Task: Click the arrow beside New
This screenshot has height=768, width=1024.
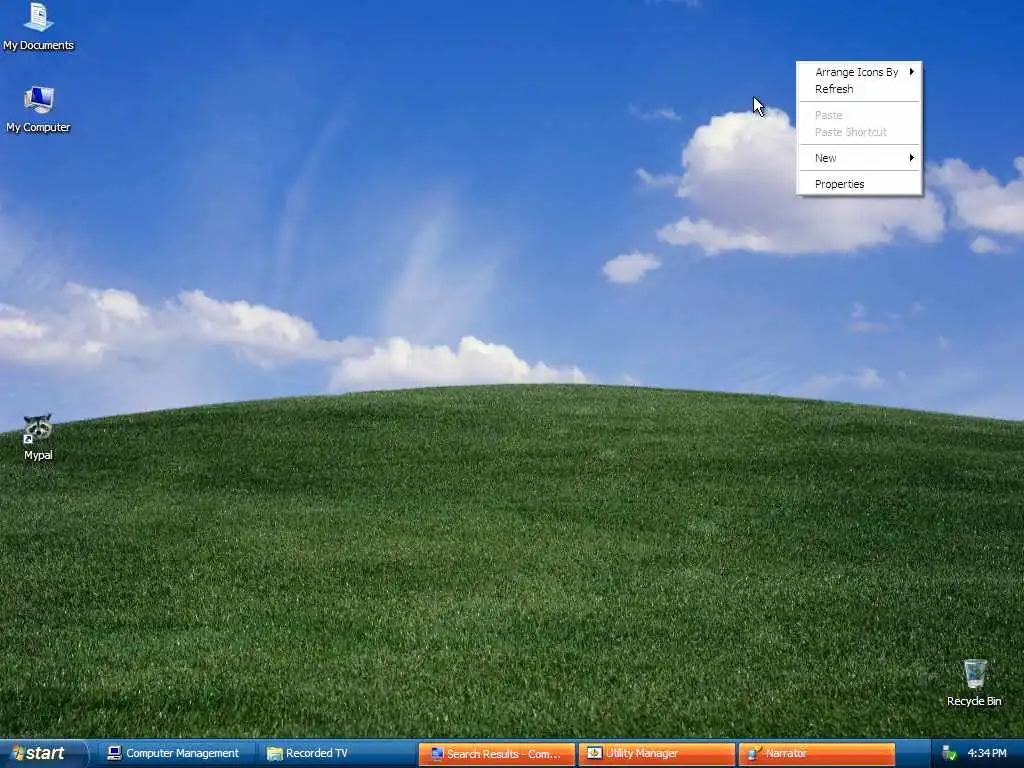Action: pos(912,158)
